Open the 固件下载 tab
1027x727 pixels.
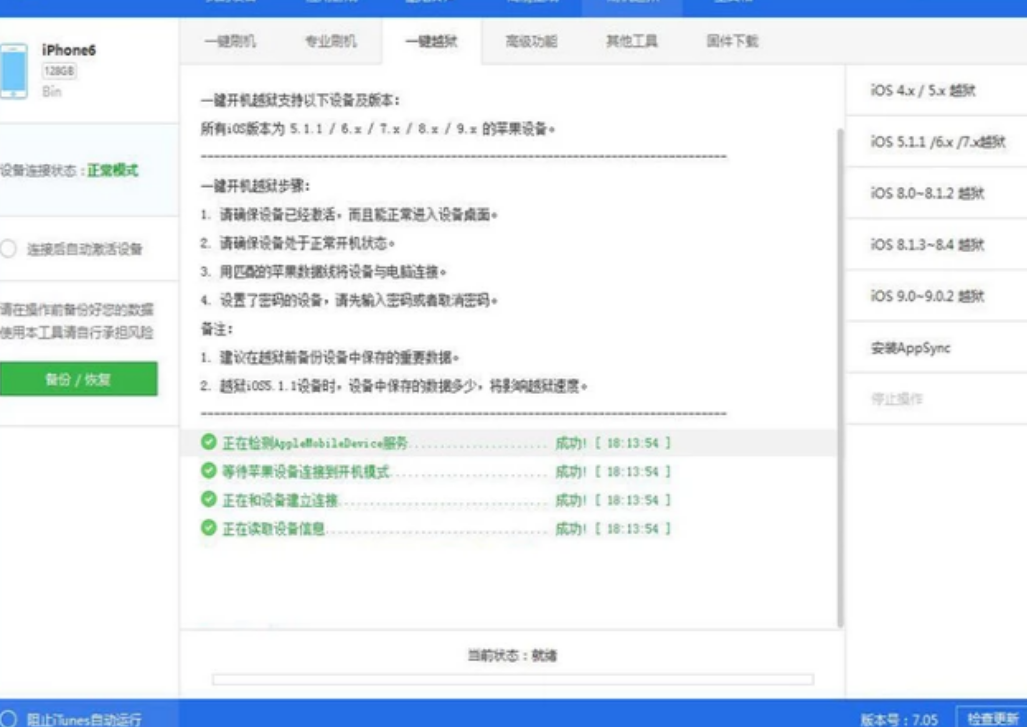[732, 42]
